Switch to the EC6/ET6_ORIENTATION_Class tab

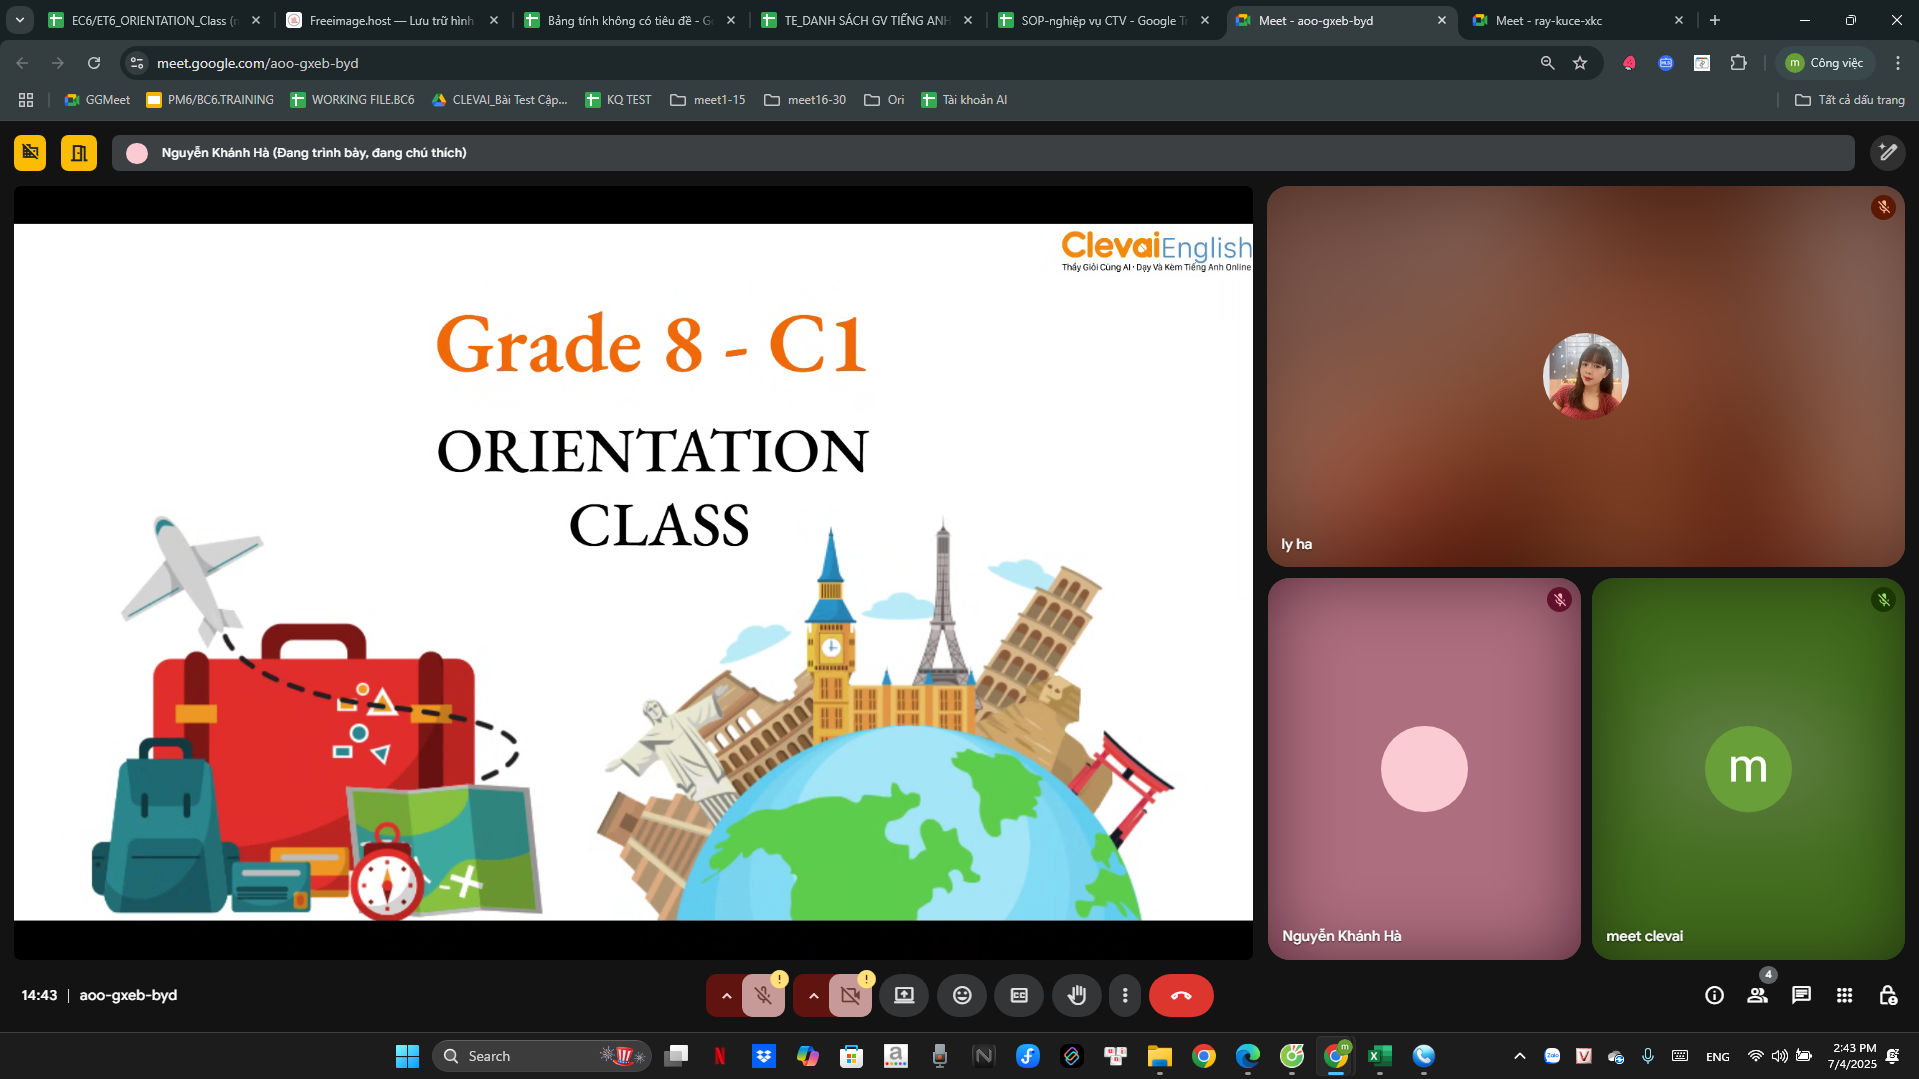click(154, 20)
